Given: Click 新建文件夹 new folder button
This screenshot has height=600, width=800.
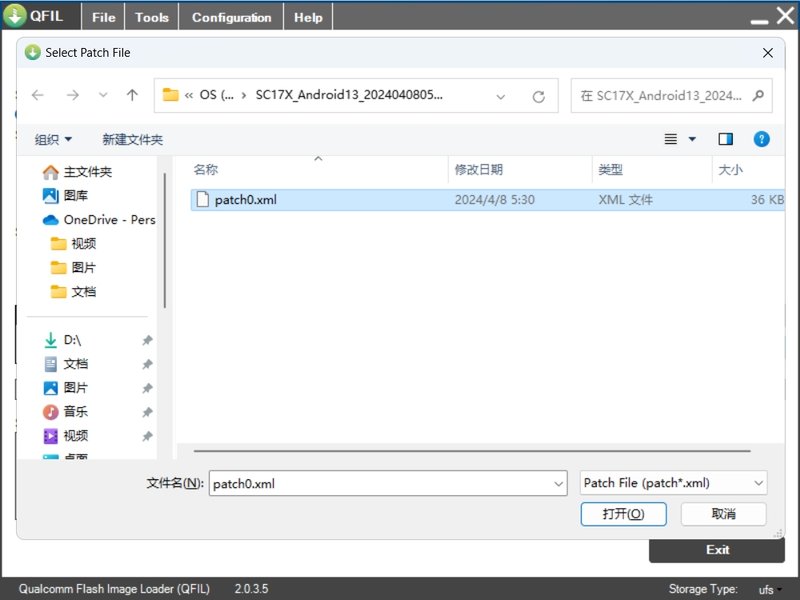Looking at the screenshot, I should (x=133, y=139).
